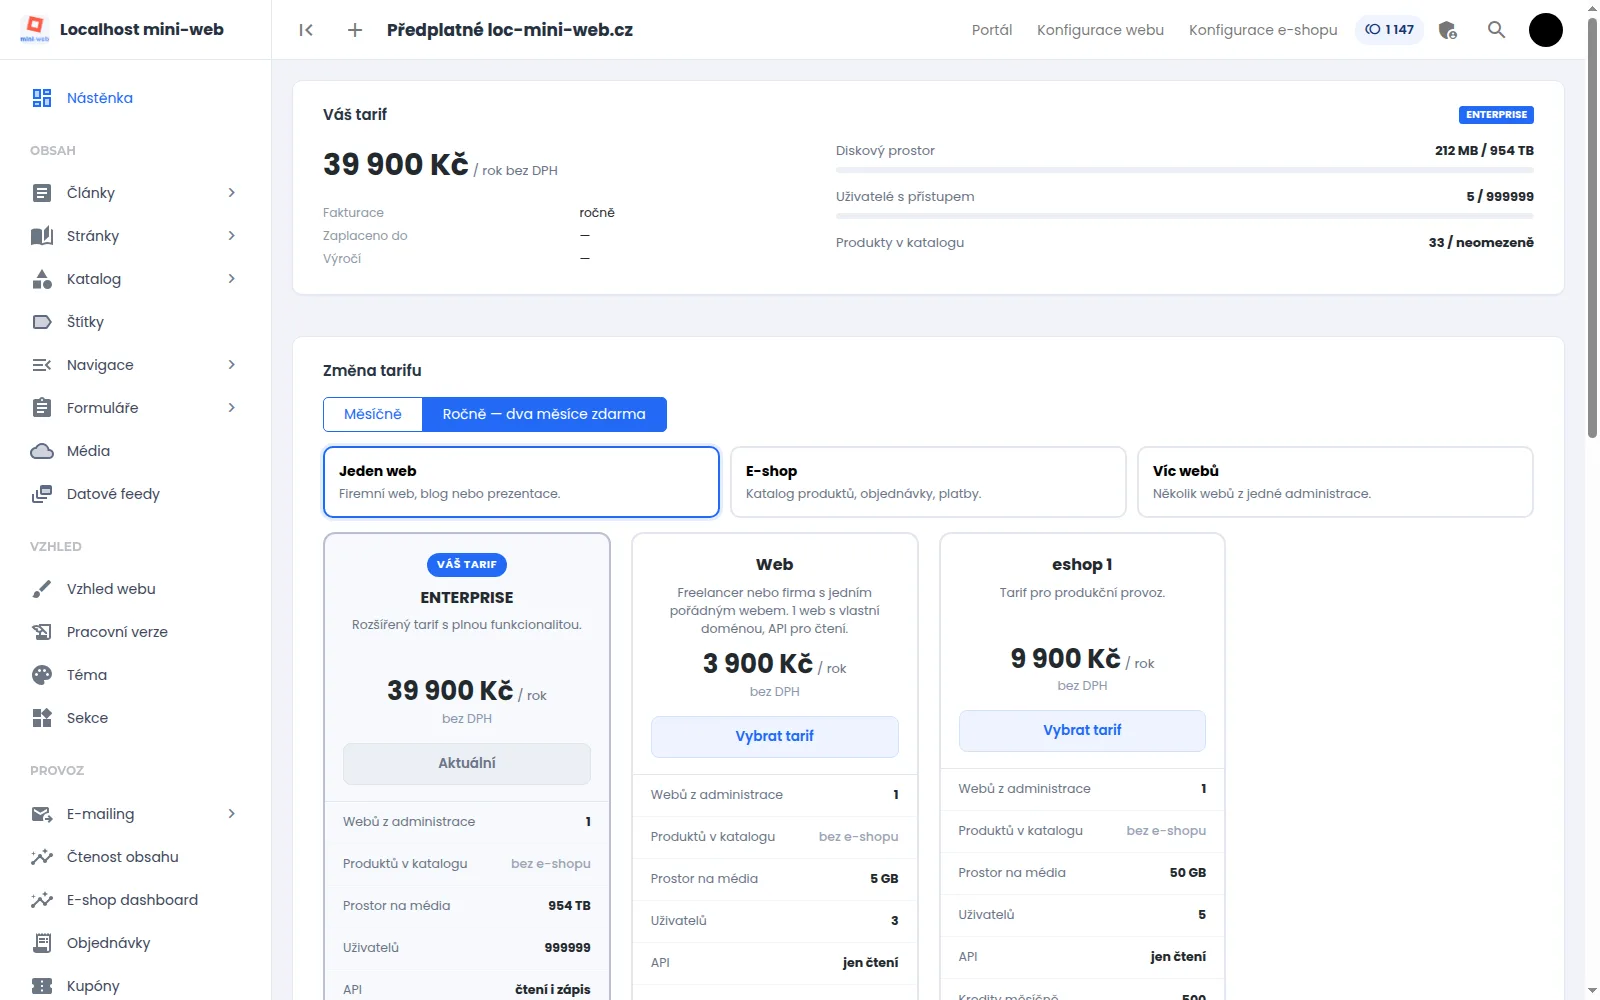Choose the E-shop category card
The height and width of the screenshot is (1000, 1600).
[928, 482]
